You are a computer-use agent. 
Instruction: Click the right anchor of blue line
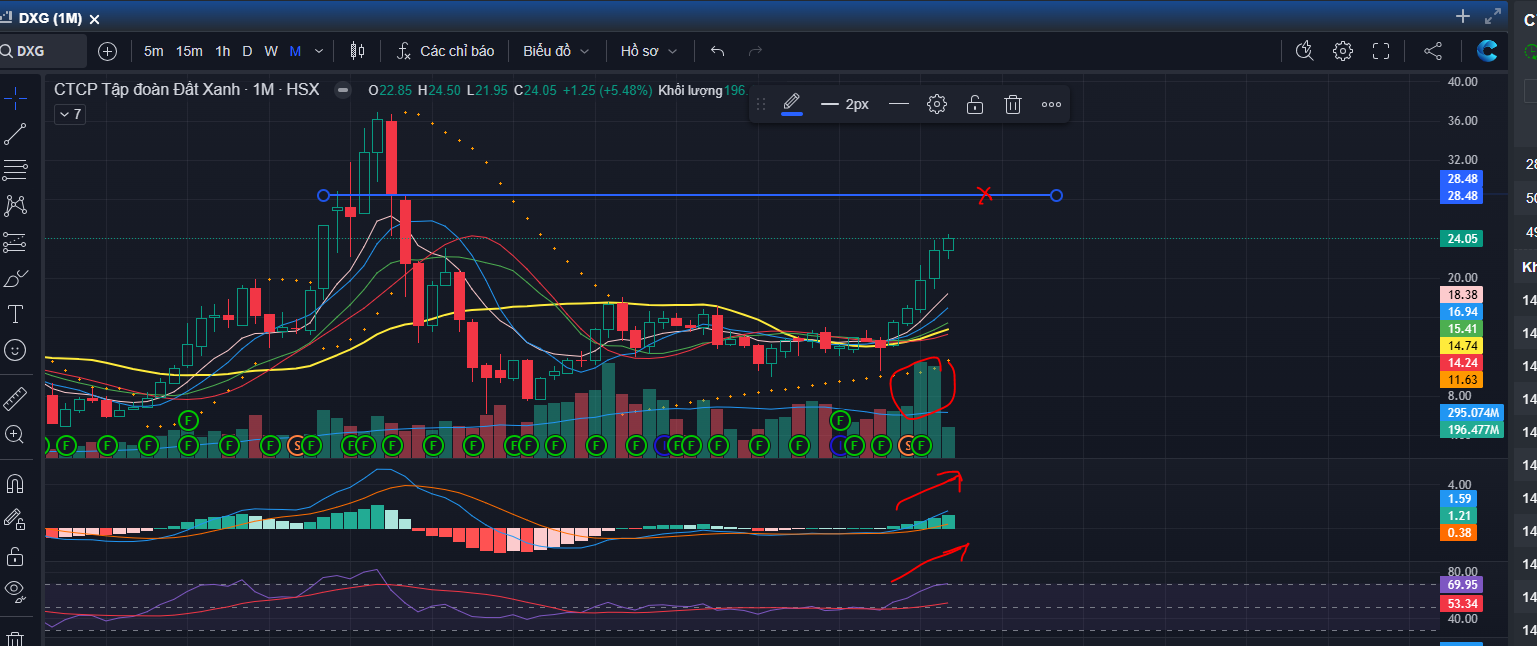pyautogui.click(x=1056, y=195)
